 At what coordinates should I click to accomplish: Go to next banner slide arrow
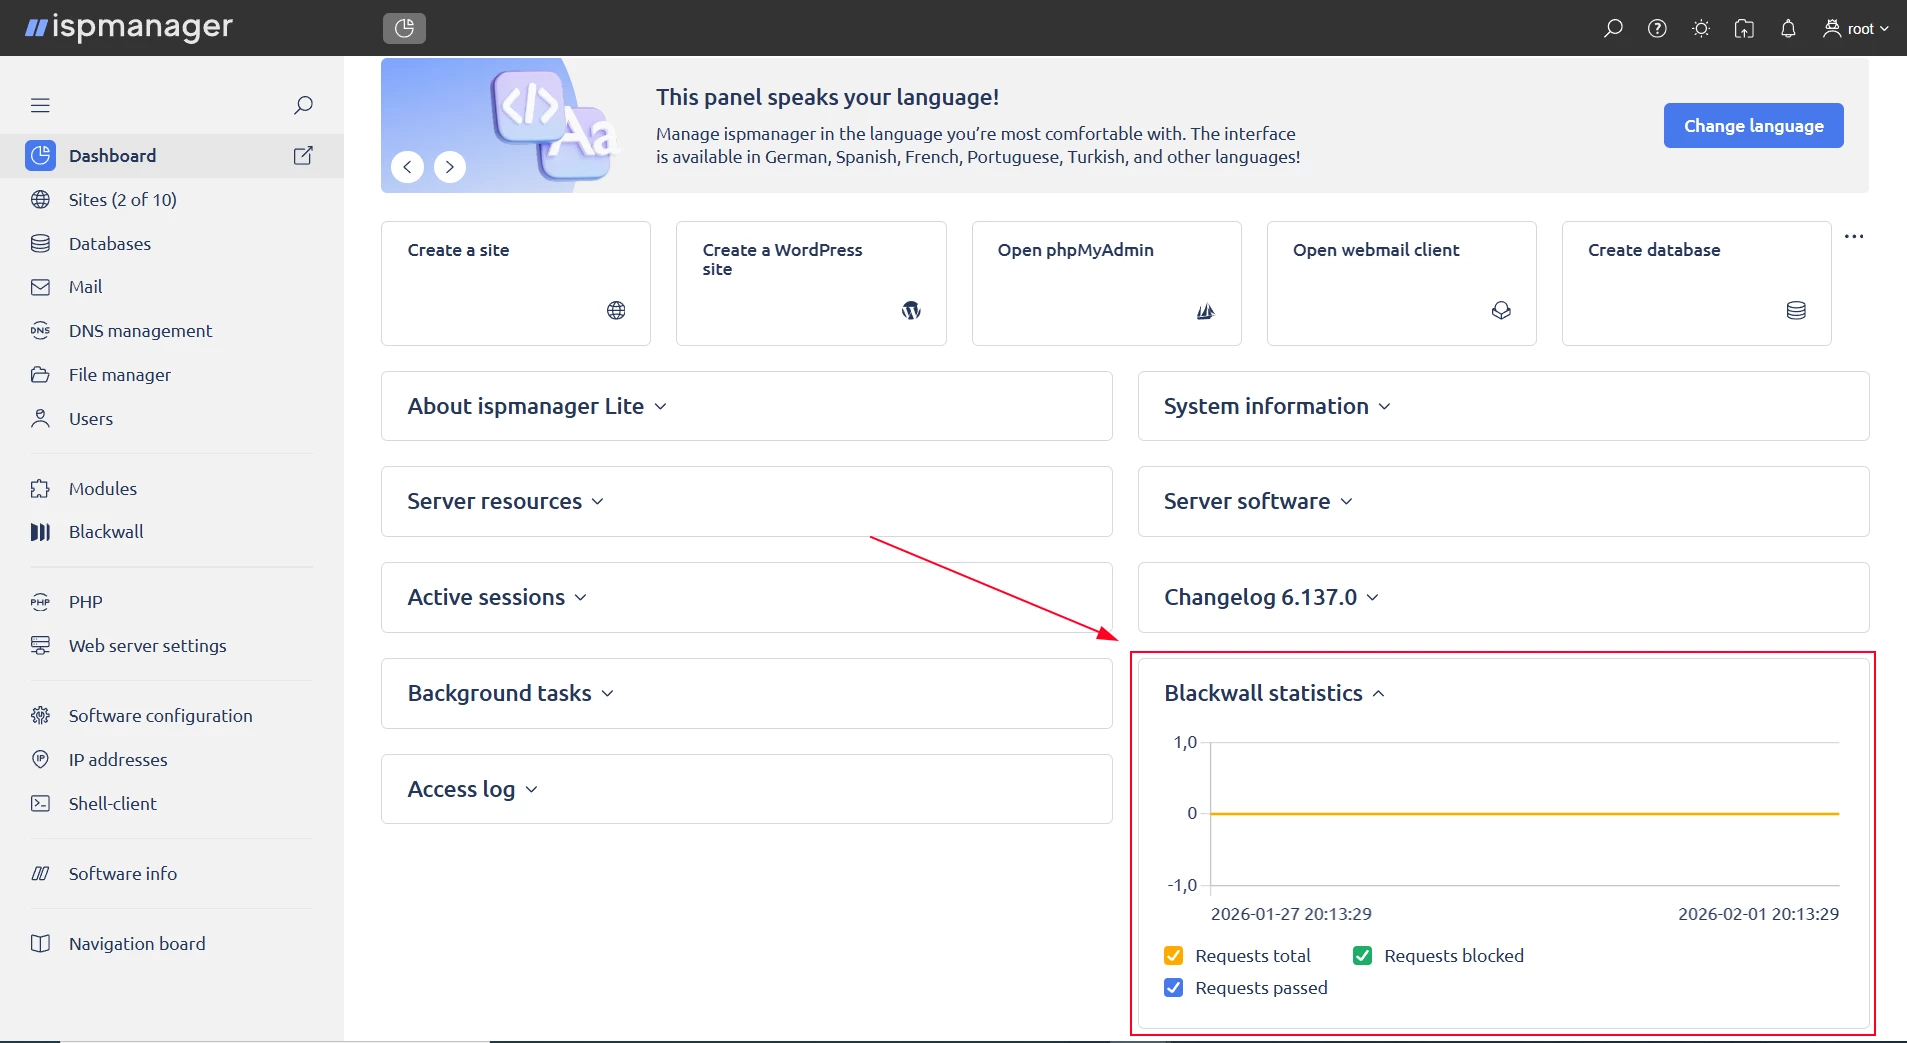pyautogui.click(x=450, y=167)
